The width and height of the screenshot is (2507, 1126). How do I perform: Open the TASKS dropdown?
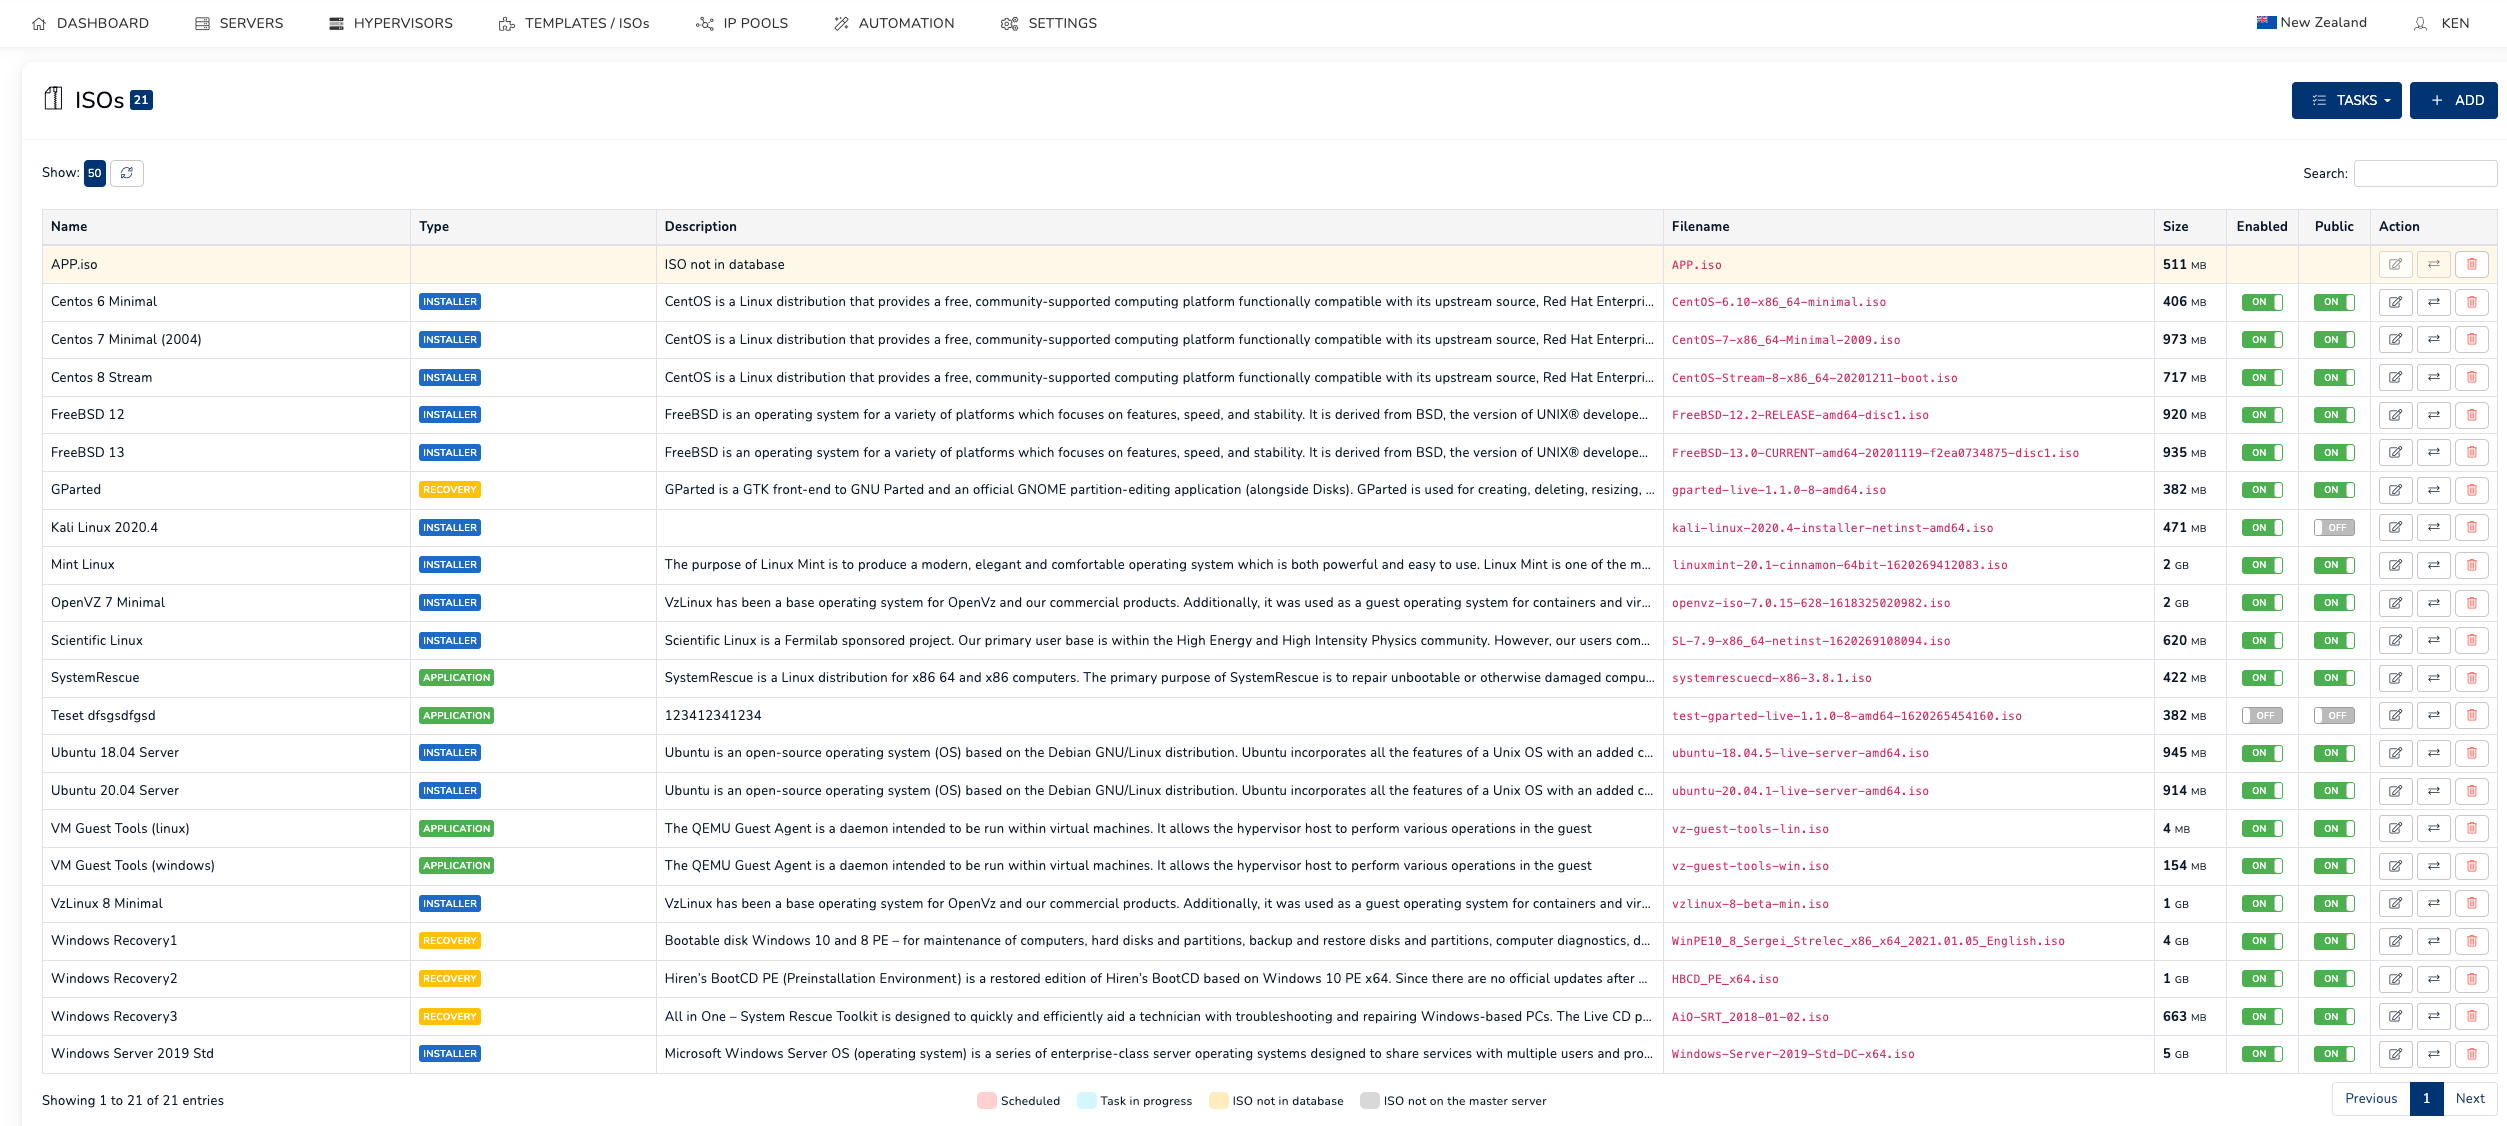click(2346, 101)
